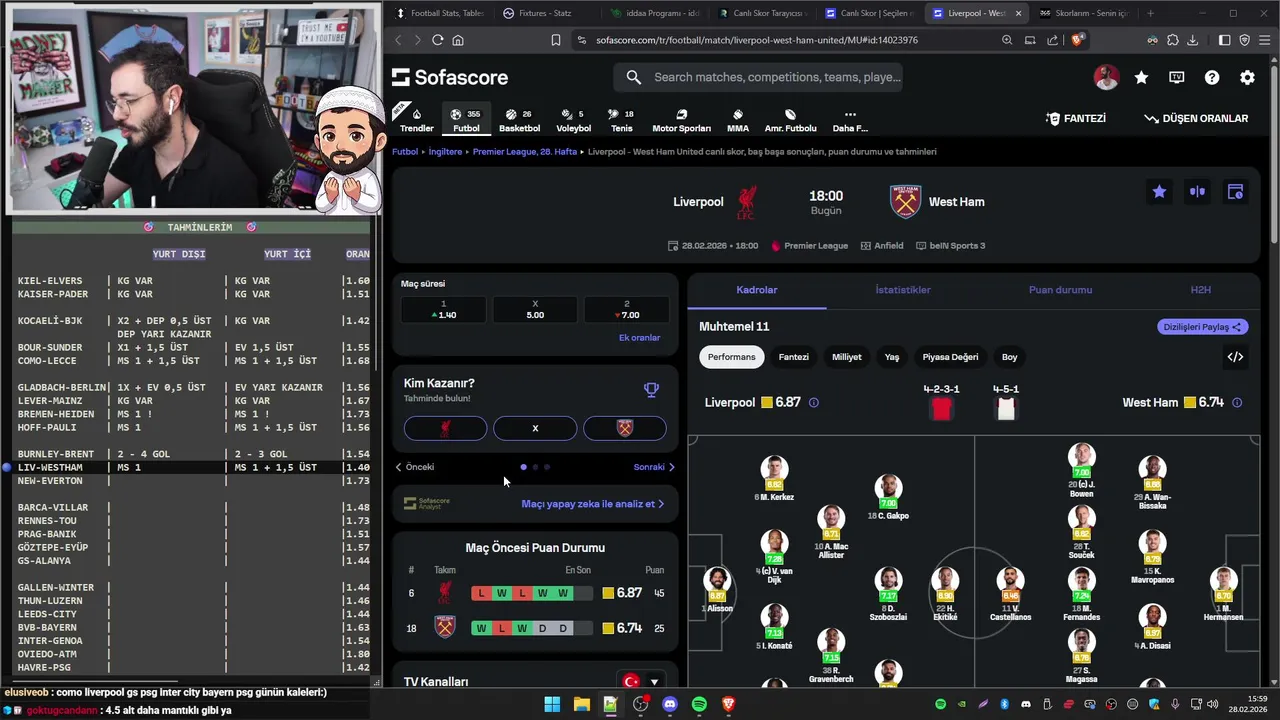1280x720 pixels.
Task: Open the compare teams icon
Action: tap(1197, 192)
